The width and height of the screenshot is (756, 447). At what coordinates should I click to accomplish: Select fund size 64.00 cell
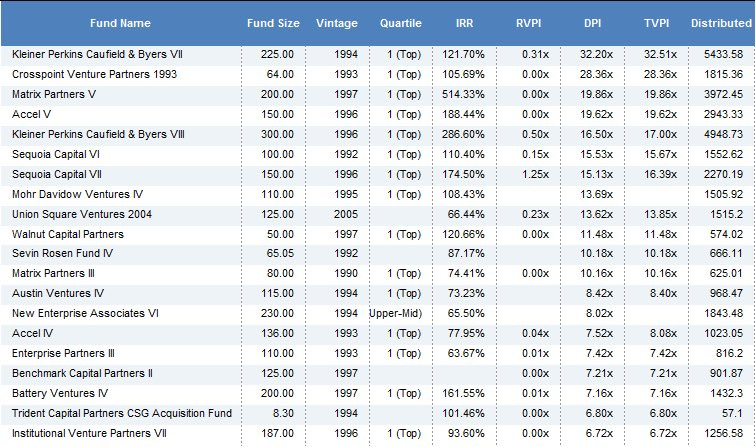pyautogui.click(x=280, y=75)
